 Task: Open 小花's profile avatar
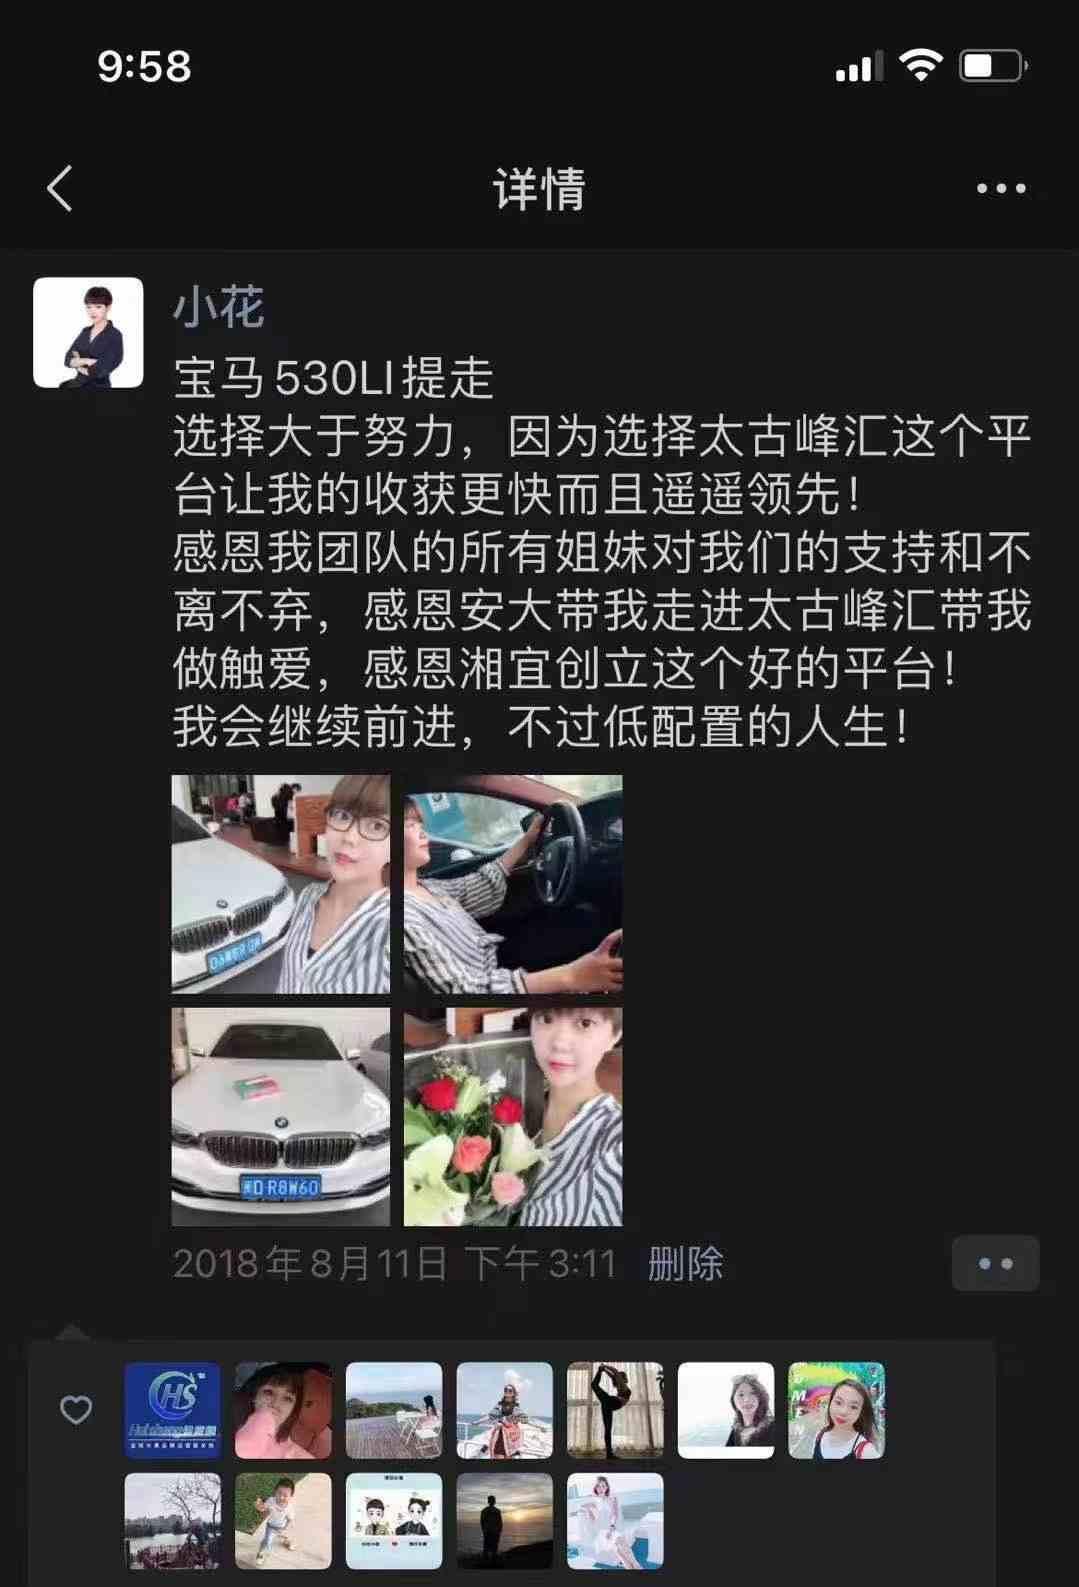coord(88,332)
